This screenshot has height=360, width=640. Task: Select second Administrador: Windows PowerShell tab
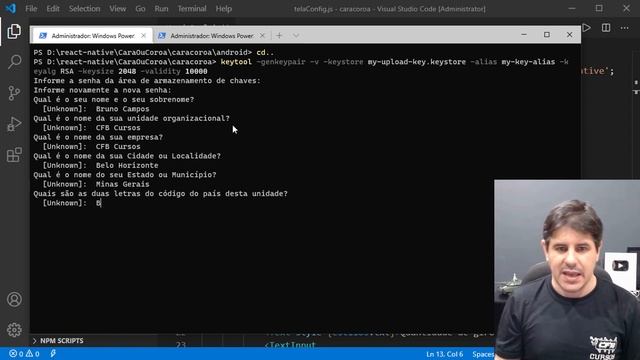coord(211,36)
